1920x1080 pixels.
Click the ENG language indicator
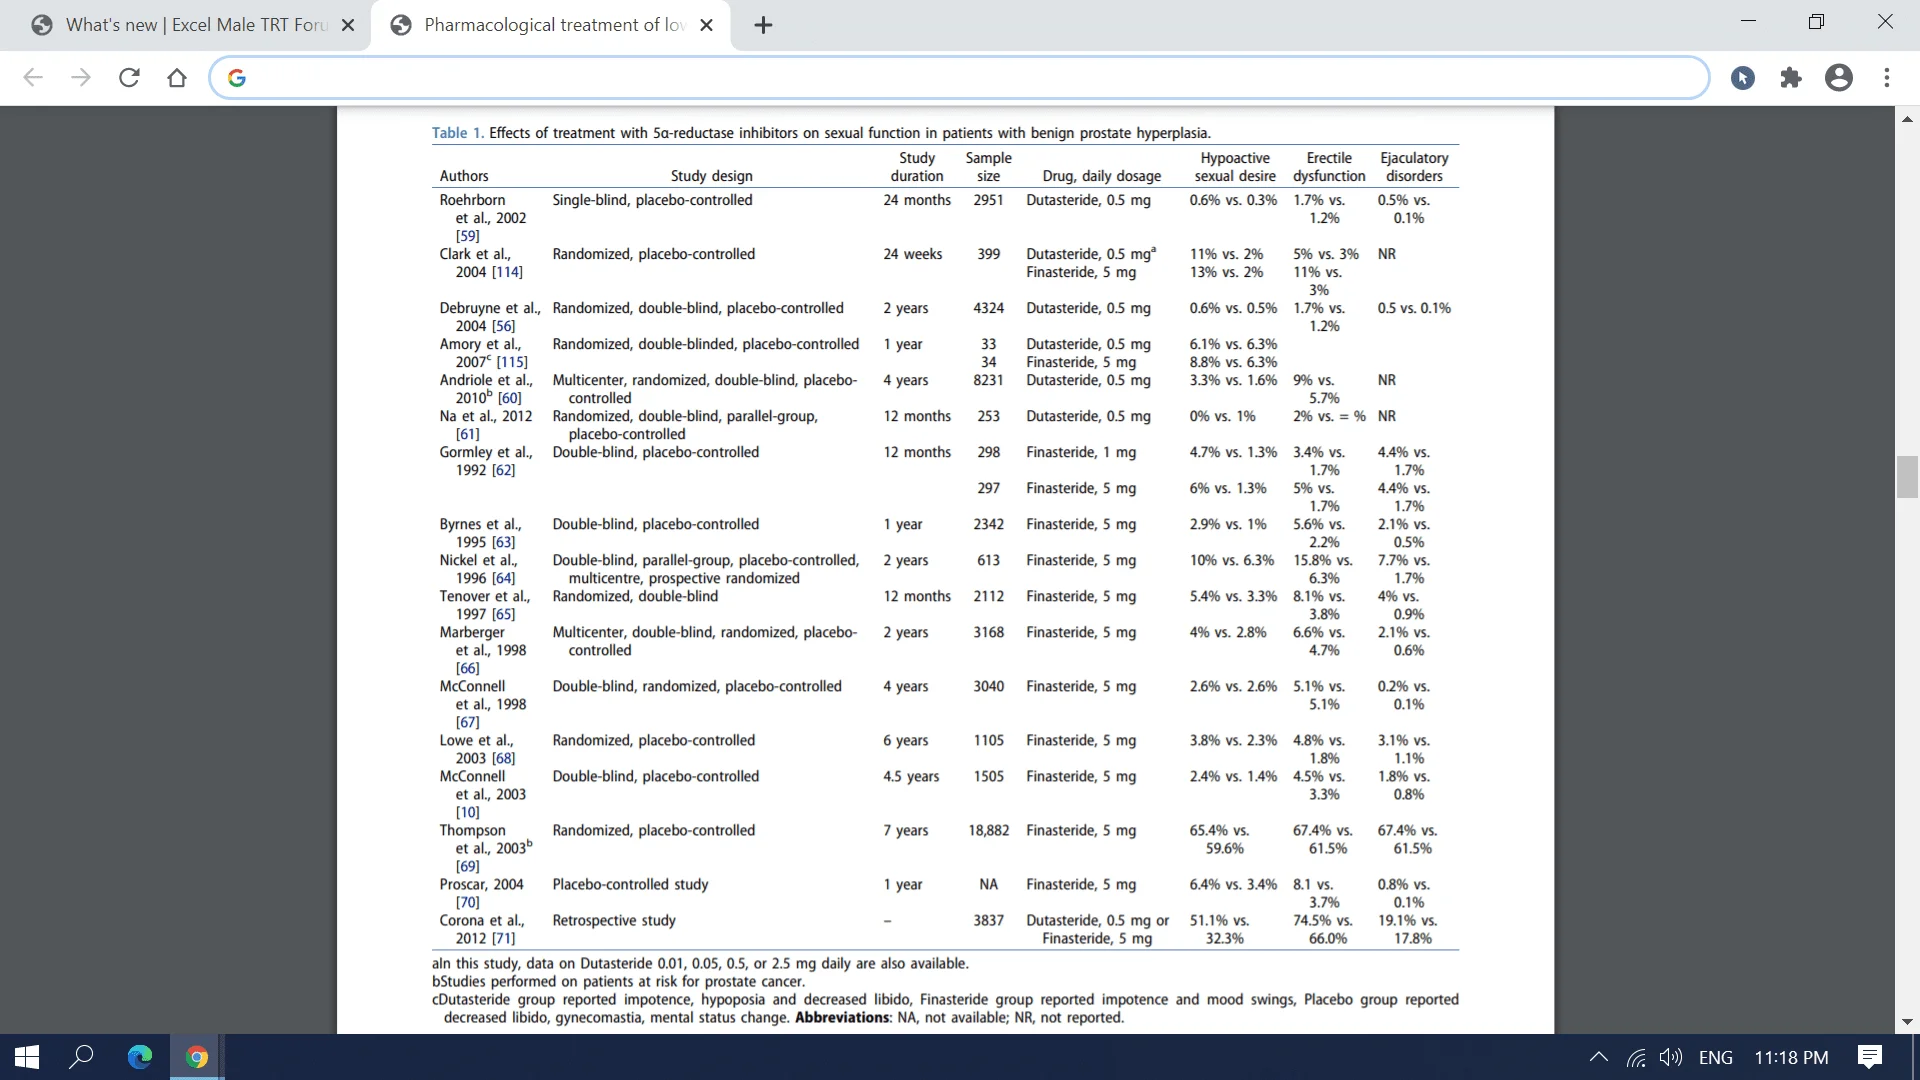(1716, 1058)
